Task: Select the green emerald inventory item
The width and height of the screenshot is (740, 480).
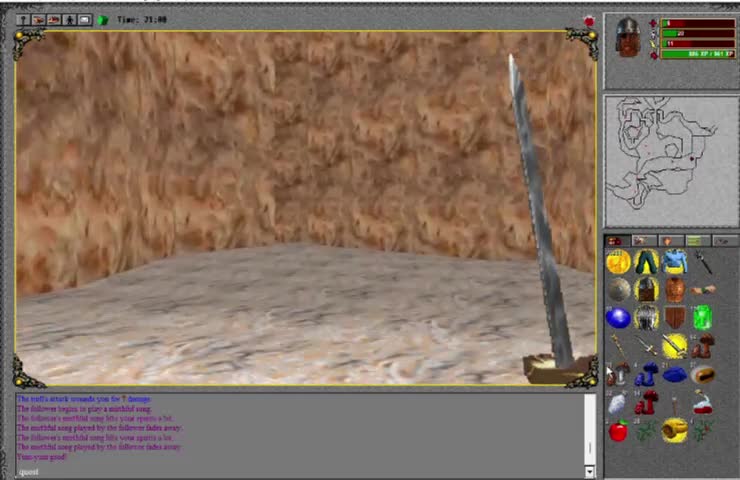Action: tap(703, 317)
